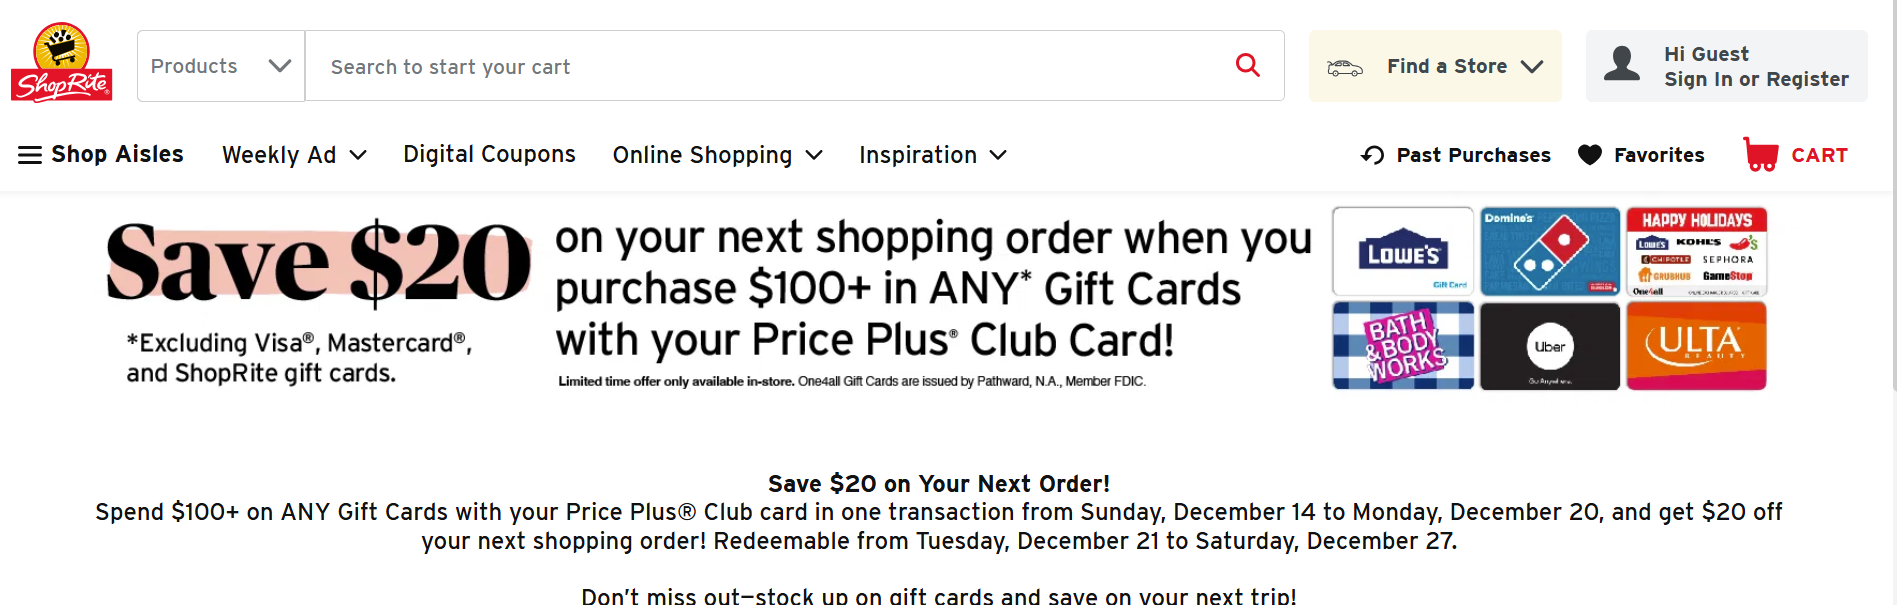The height and width of the screenshot is (605, 1897).
Task: Go to Digital Coupons
Action: [489, 154]
